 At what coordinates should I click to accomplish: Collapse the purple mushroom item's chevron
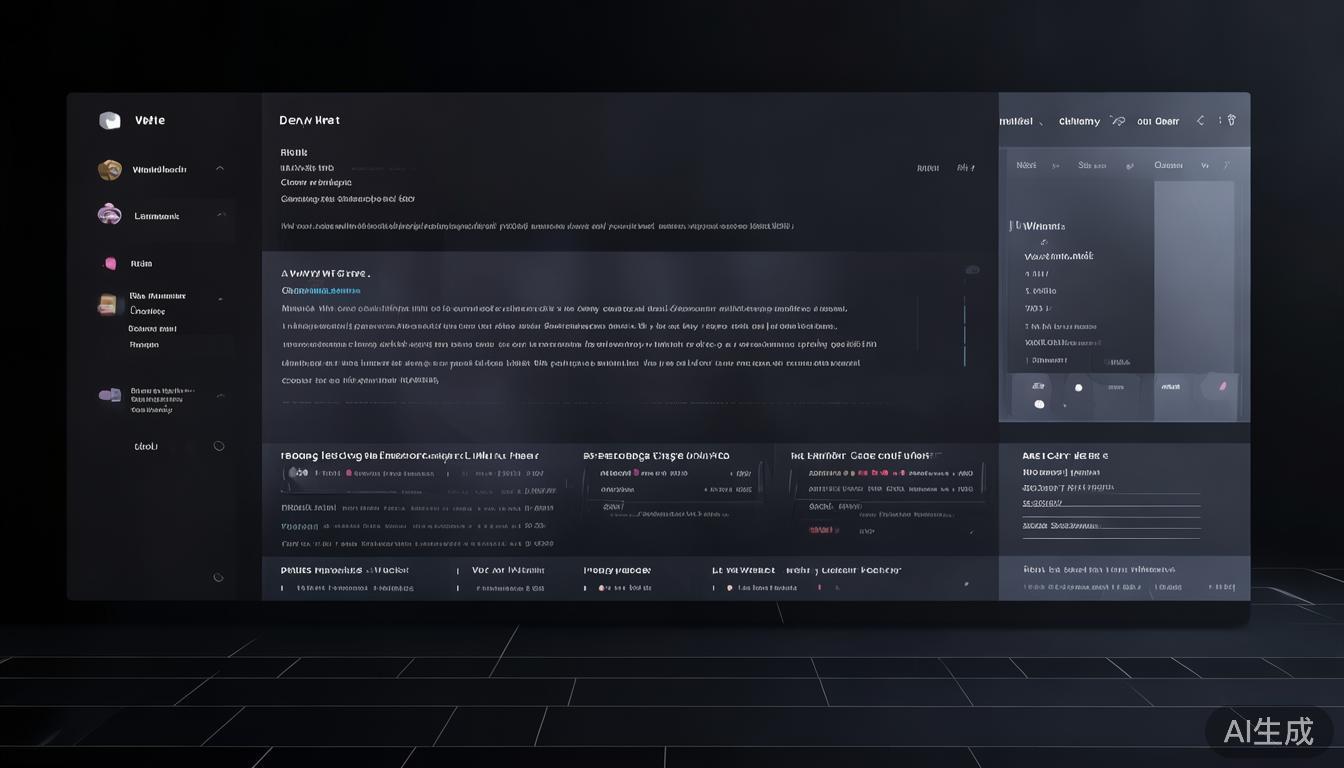tap(221, 215)
